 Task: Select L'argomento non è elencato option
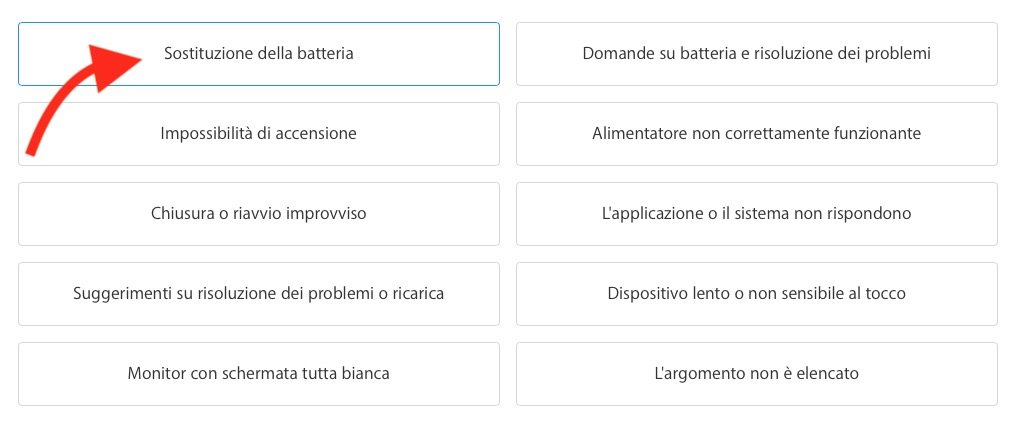[756, 374]
